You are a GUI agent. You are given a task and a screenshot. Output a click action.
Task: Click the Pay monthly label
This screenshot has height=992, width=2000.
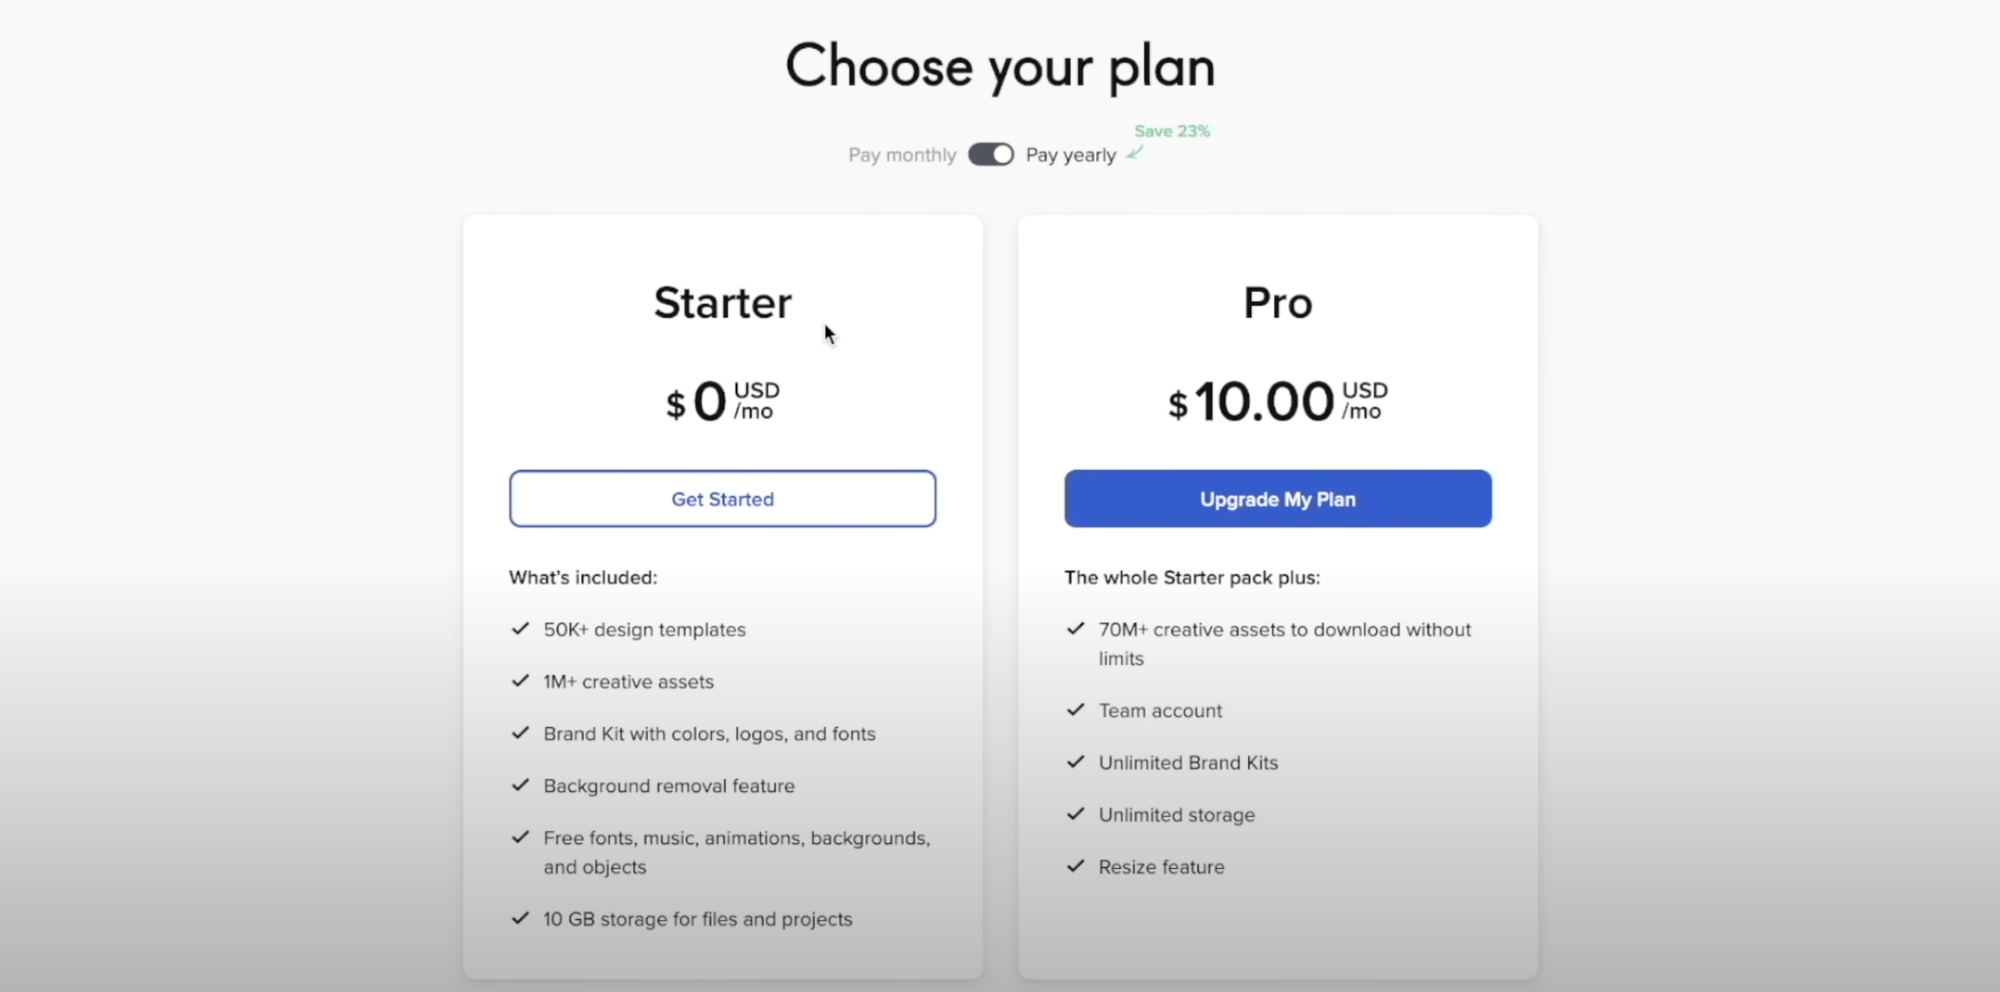(900, 155)
